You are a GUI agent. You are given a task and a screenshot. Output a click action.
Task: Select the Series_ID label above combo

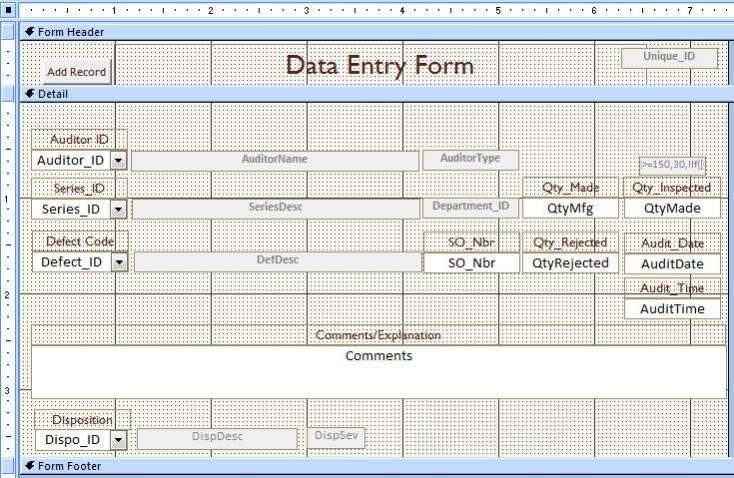tap(79, 188)
